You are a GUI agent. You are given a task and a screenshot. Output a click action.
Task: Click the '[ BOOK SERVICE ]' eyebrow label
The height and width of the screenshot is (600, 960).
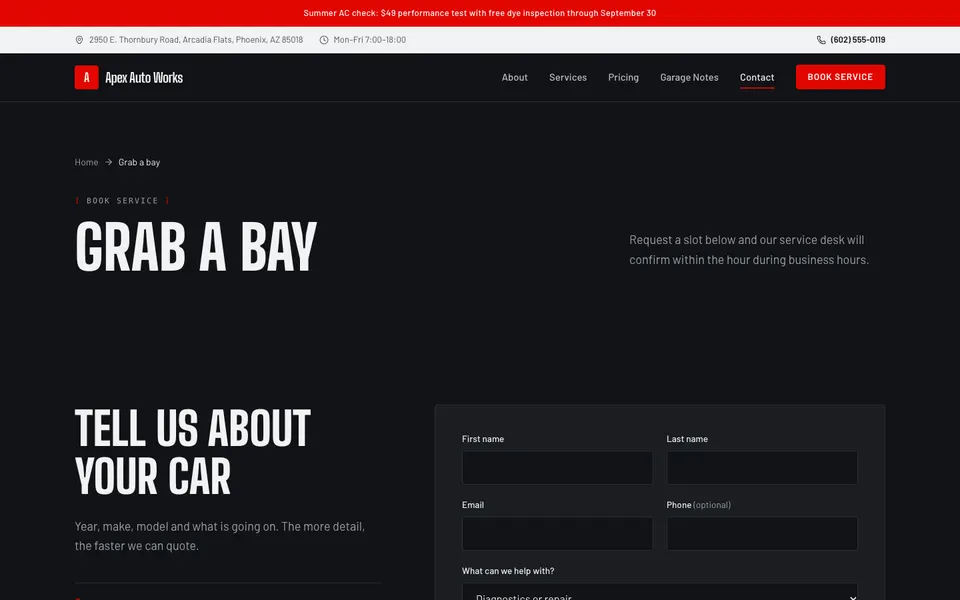pos(122,201)
